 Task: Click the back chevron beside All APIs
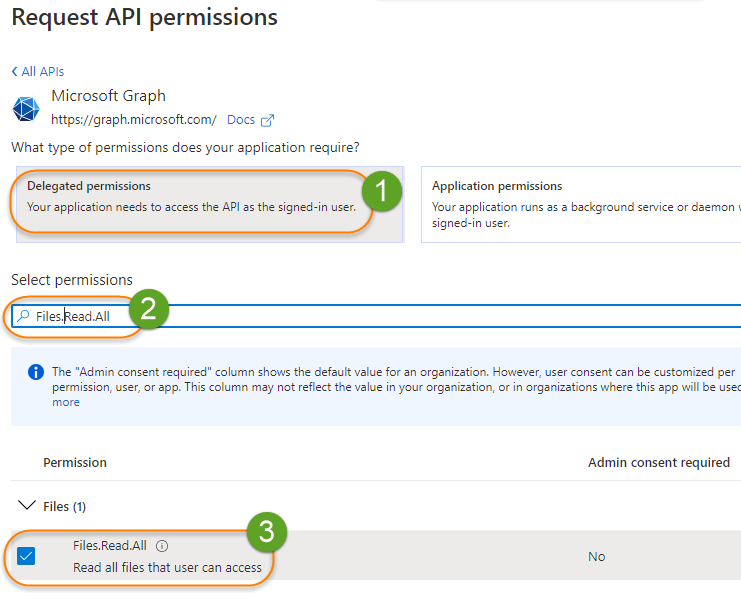15,72
